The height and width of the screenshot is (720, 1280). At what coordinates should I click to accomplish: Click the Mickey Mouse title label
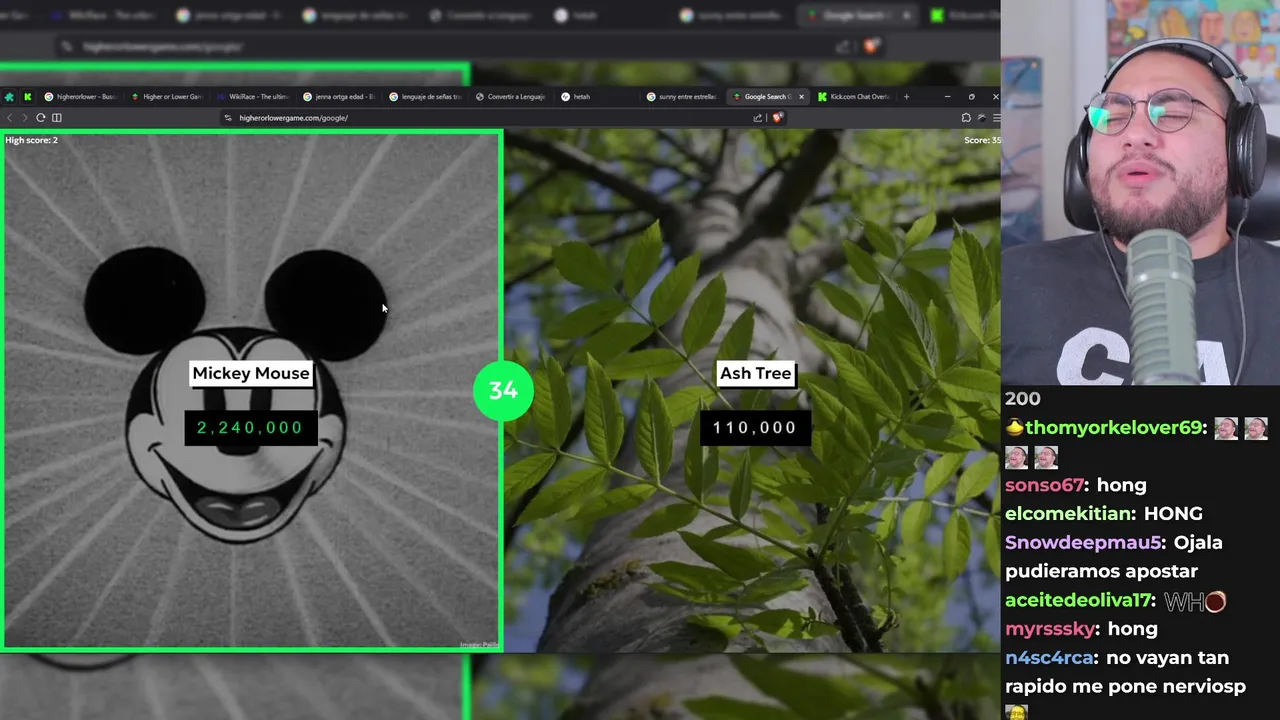251,373
